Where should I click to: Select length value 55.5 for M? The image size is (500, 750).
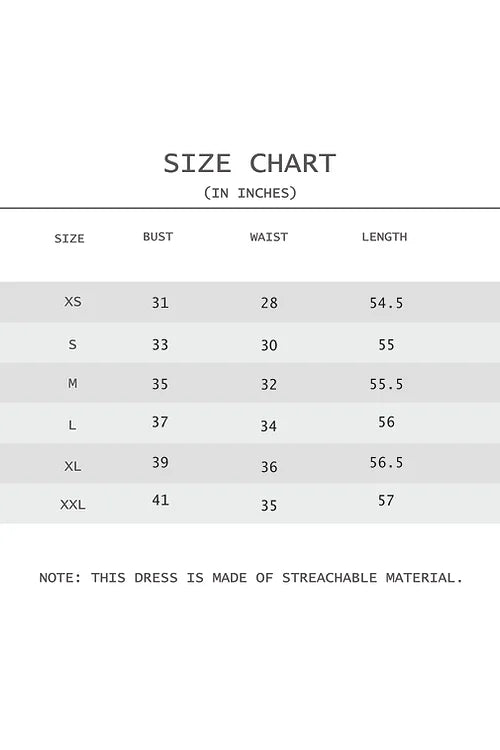(386, 384)
